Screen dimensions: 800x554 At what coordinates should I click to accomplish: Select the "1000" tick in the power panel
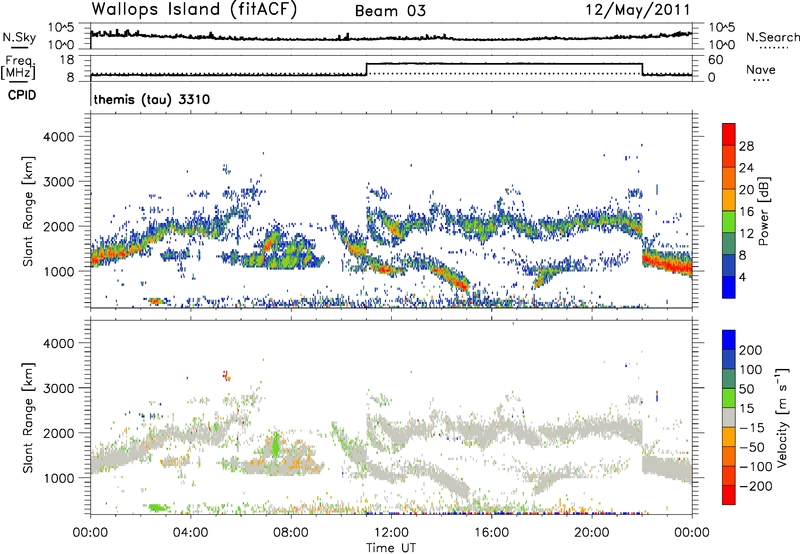tap(59, 271)
